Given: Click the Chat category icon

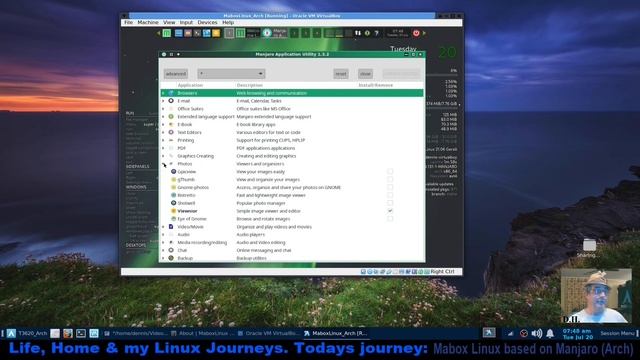Looking at the screenshot, I should pos(171,250).
